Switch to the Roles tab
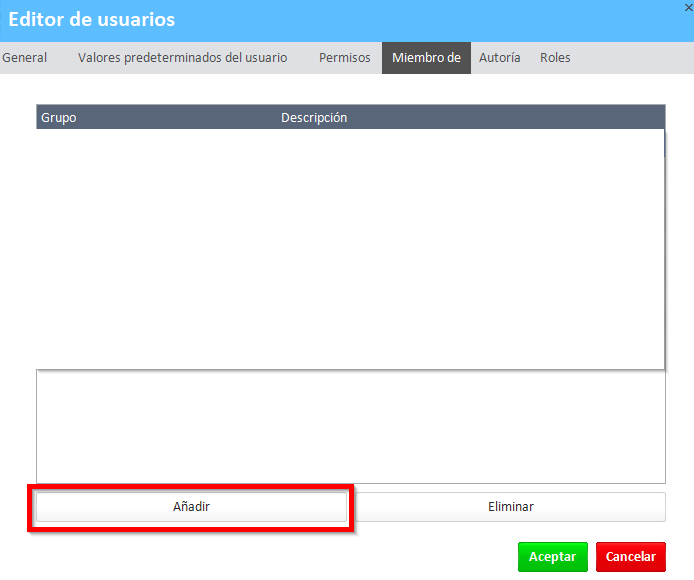694x580 pixels. (x=555, y=58)
